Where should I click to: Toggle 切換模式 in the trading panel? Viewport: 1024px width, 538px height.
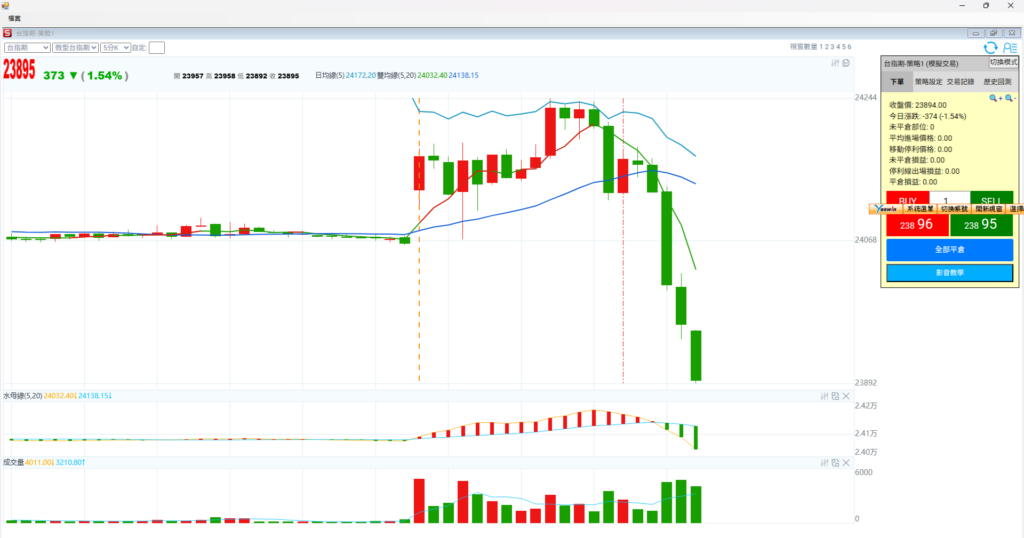tap(1003, 62)
